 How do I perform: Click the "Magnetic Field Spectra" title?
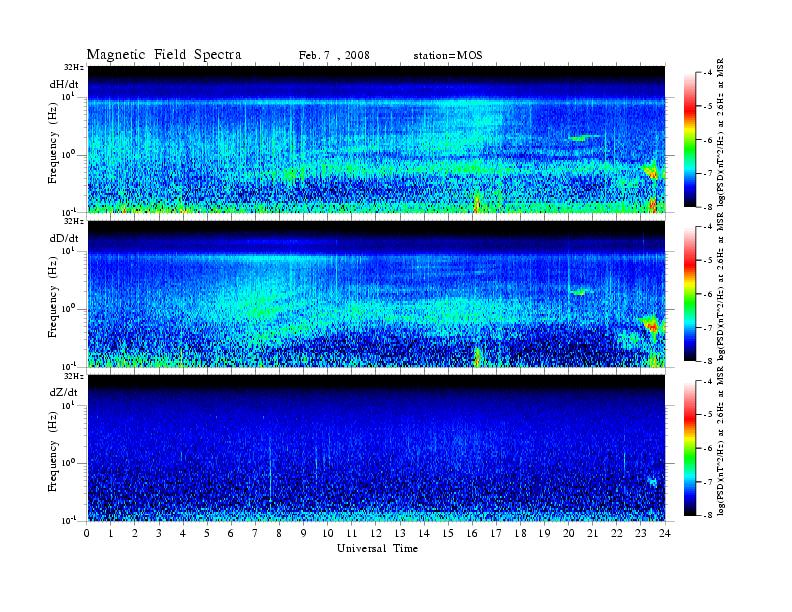164,55
